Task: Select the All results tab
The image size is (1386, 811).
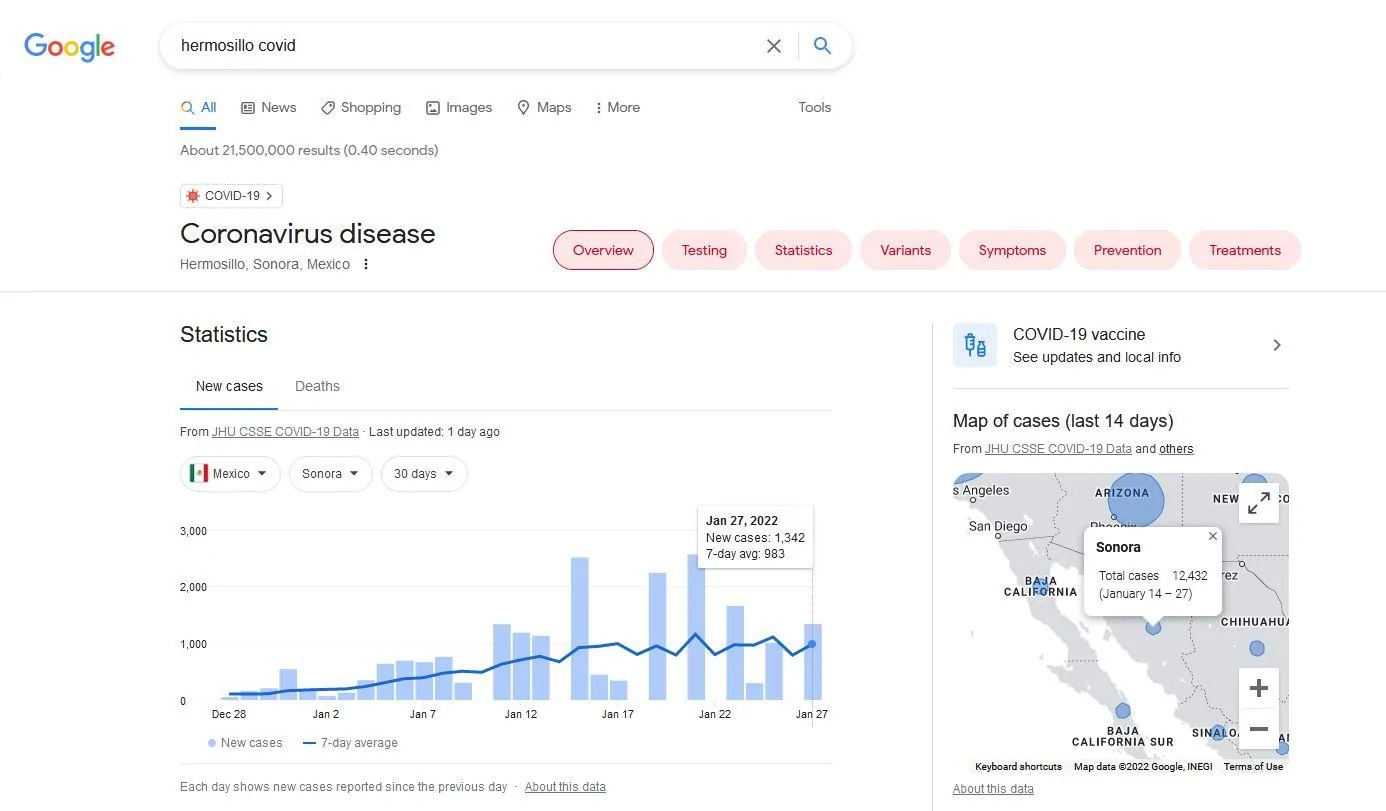Action: tap(199, 107)
